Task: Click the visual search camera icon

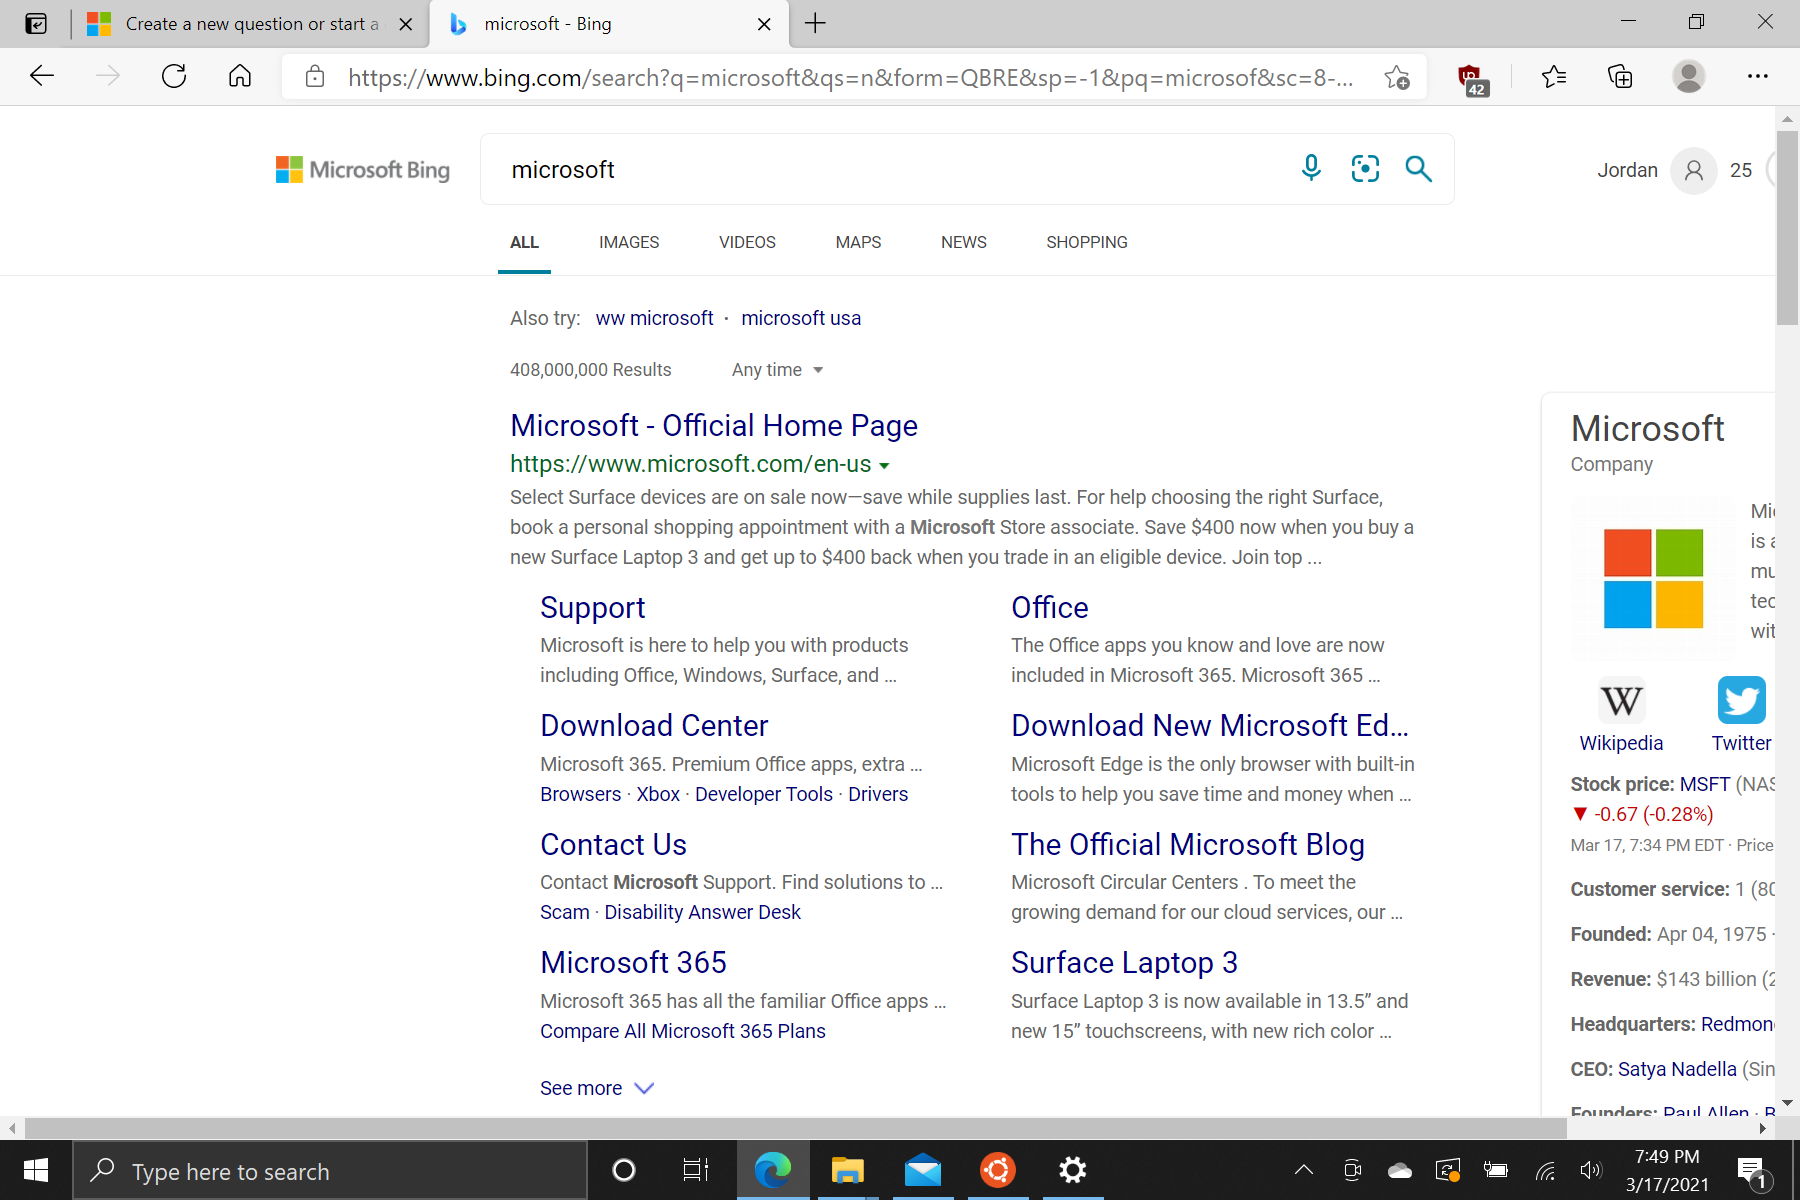Action: tap(1365, 168)
